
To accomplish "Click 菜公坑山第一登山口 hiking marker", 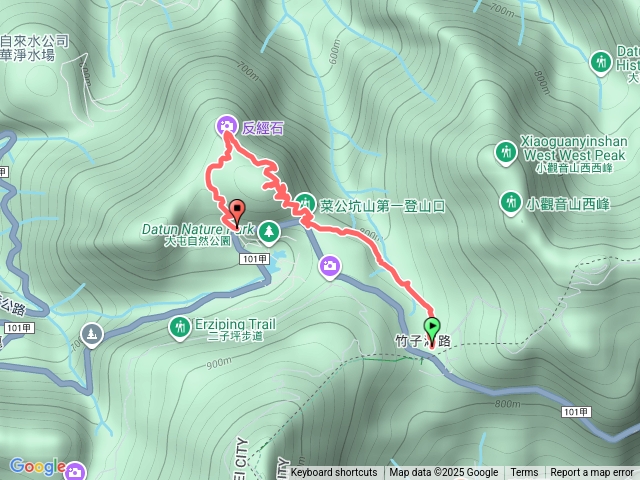I will pyautogui.click(x=305, y=203).
